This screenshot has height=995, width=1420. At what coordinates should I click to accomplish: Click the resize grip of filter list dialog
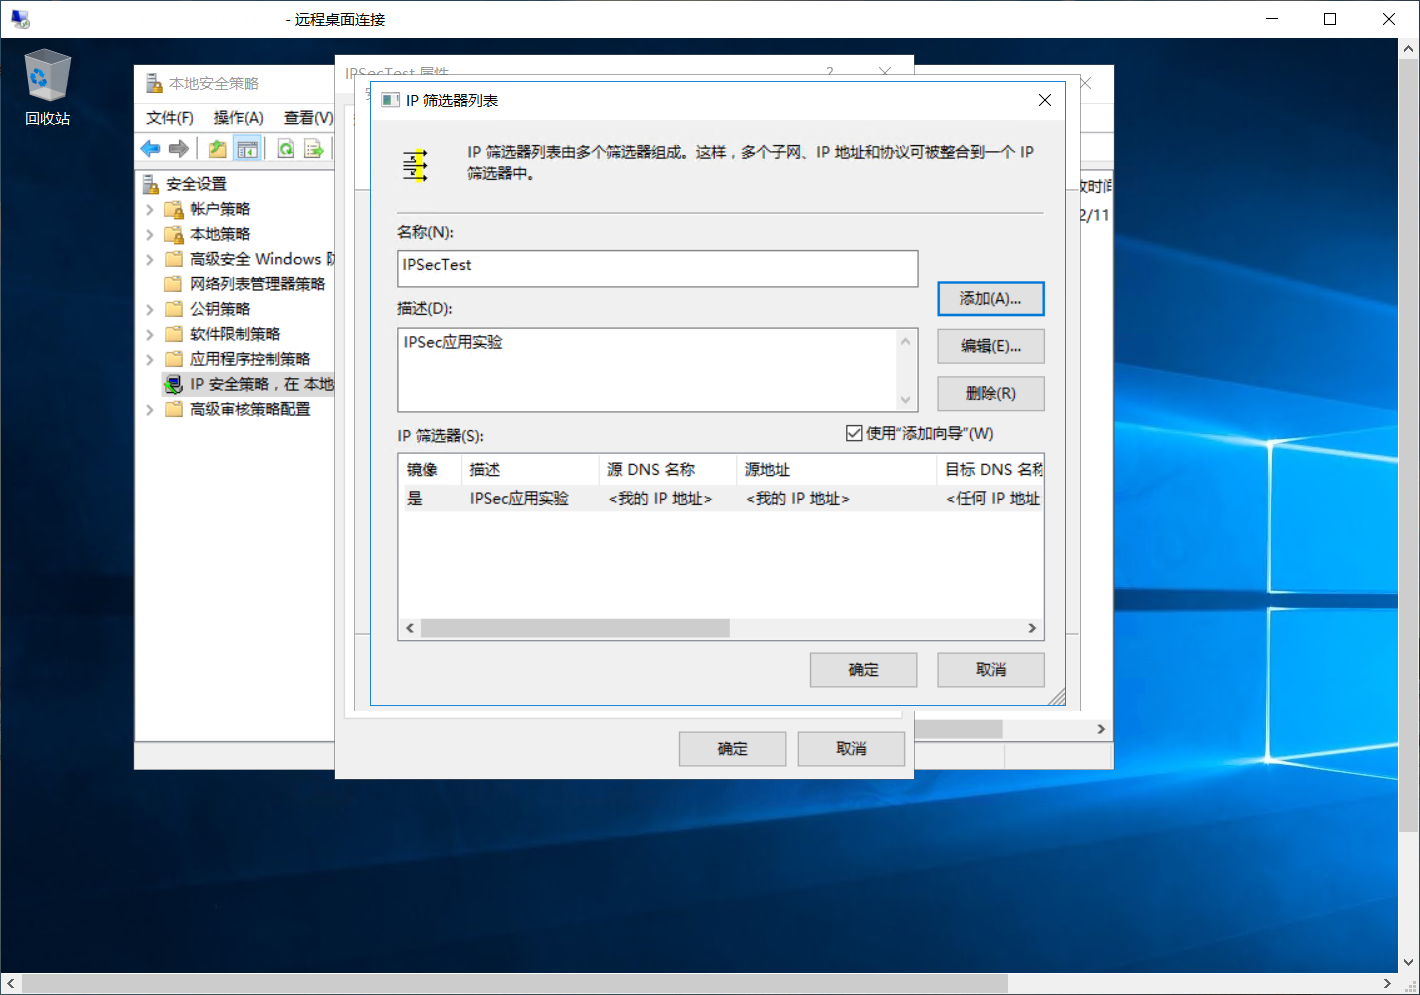1057,697
